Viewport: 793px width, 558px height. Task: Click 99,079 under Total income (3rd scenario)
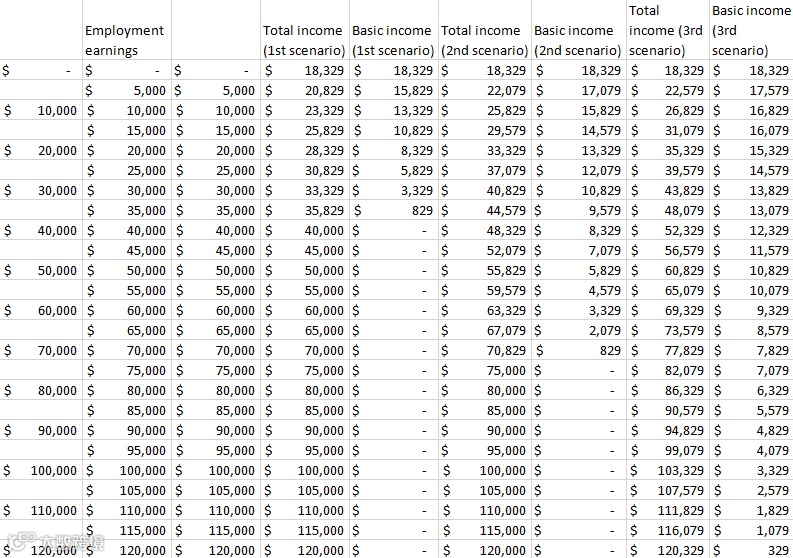(684, 450)
